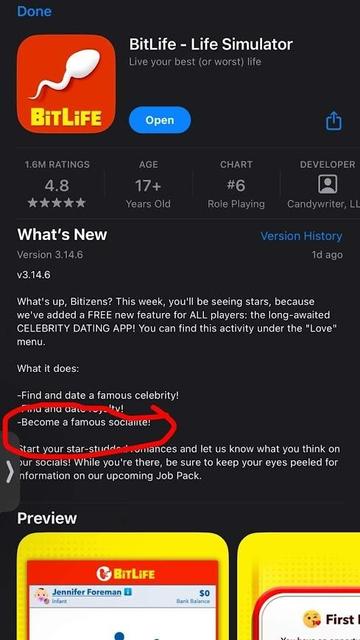Viewport: 360px width, 640px height.
Task: Open the Candywriter developer page
Action: 323,185
